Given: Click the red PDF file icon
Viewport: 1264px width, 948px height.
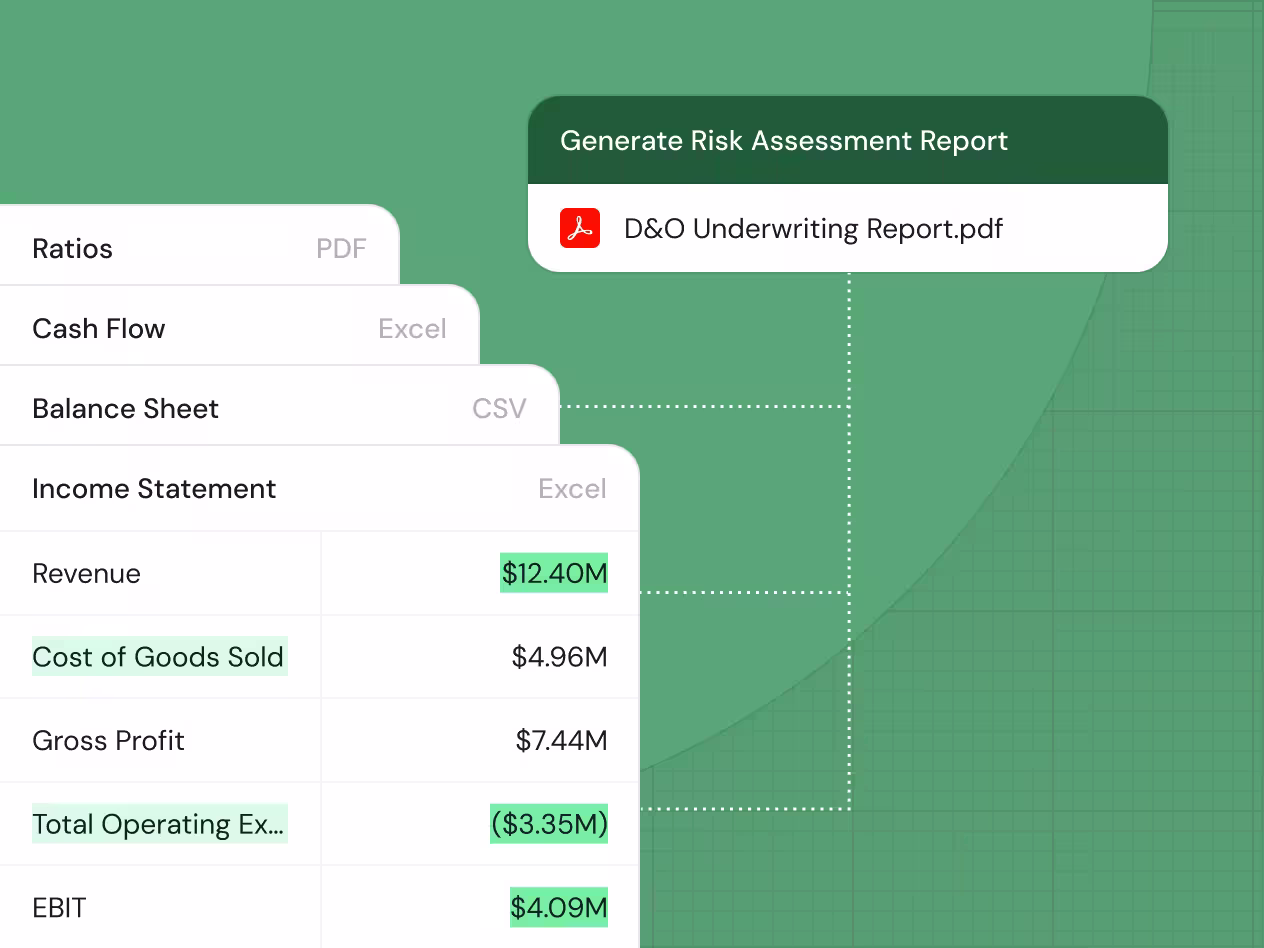Looking at the screenshot, I should [x=580, y=228].
